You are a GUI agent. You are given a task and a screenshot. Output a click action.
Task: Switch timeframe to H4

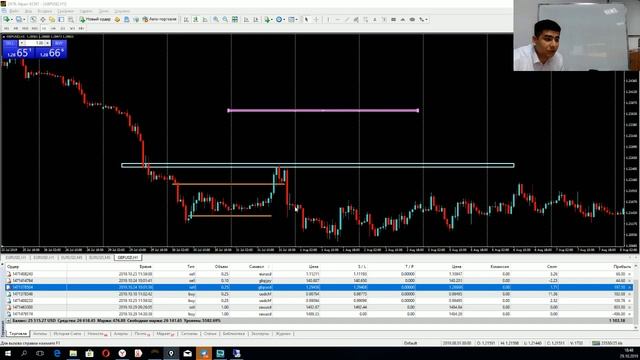[53, 28]
